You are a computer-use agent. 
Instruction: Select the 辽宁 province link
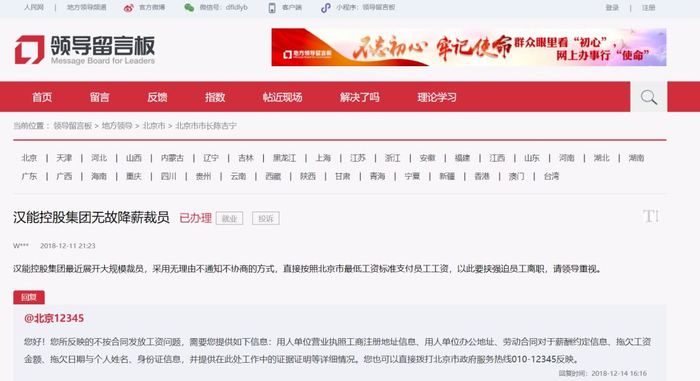coord(211,158)
